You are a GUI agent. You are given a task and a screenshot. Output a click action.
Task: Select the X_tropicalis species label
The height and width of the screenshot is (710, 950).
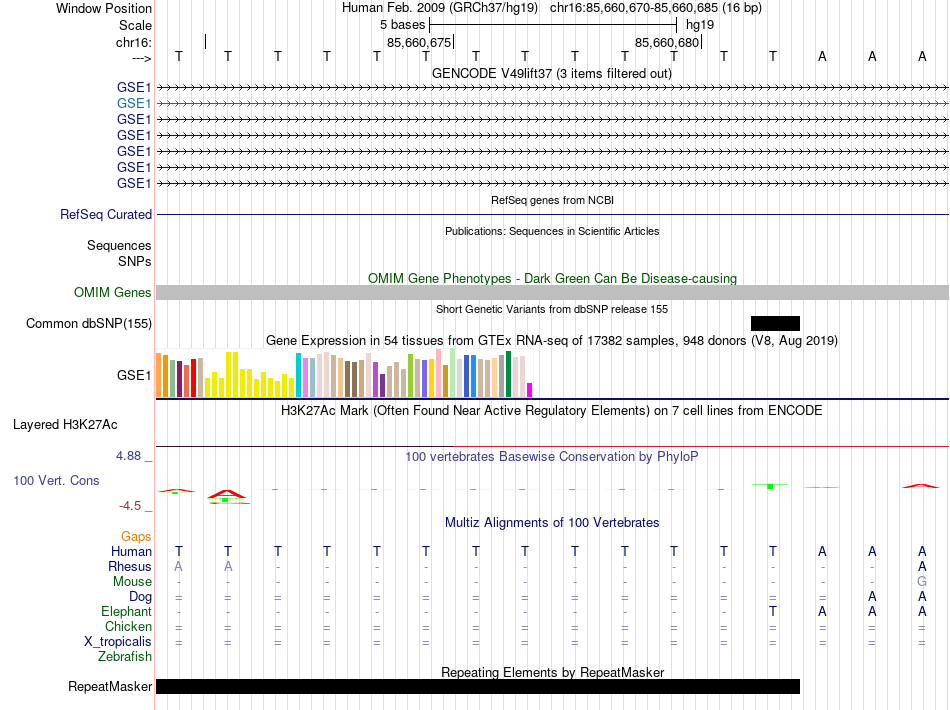(118, 642)
